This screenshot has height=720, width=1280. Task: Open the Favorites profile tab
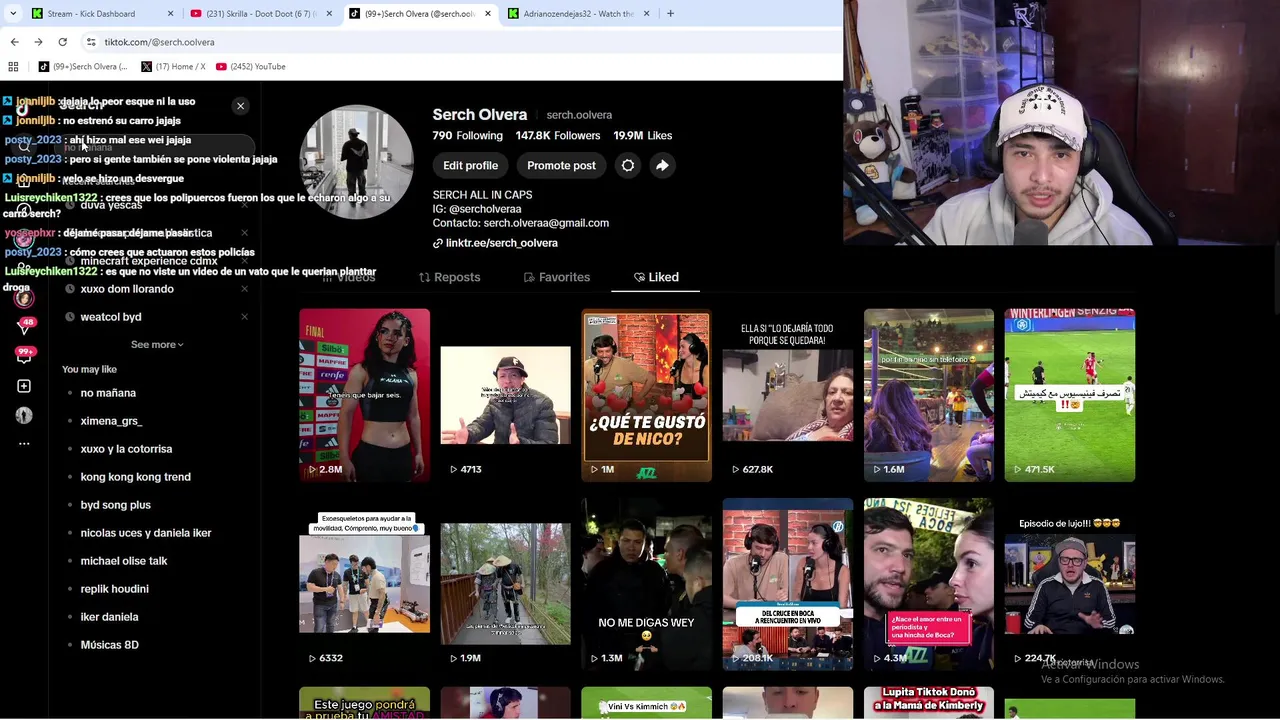557,277
